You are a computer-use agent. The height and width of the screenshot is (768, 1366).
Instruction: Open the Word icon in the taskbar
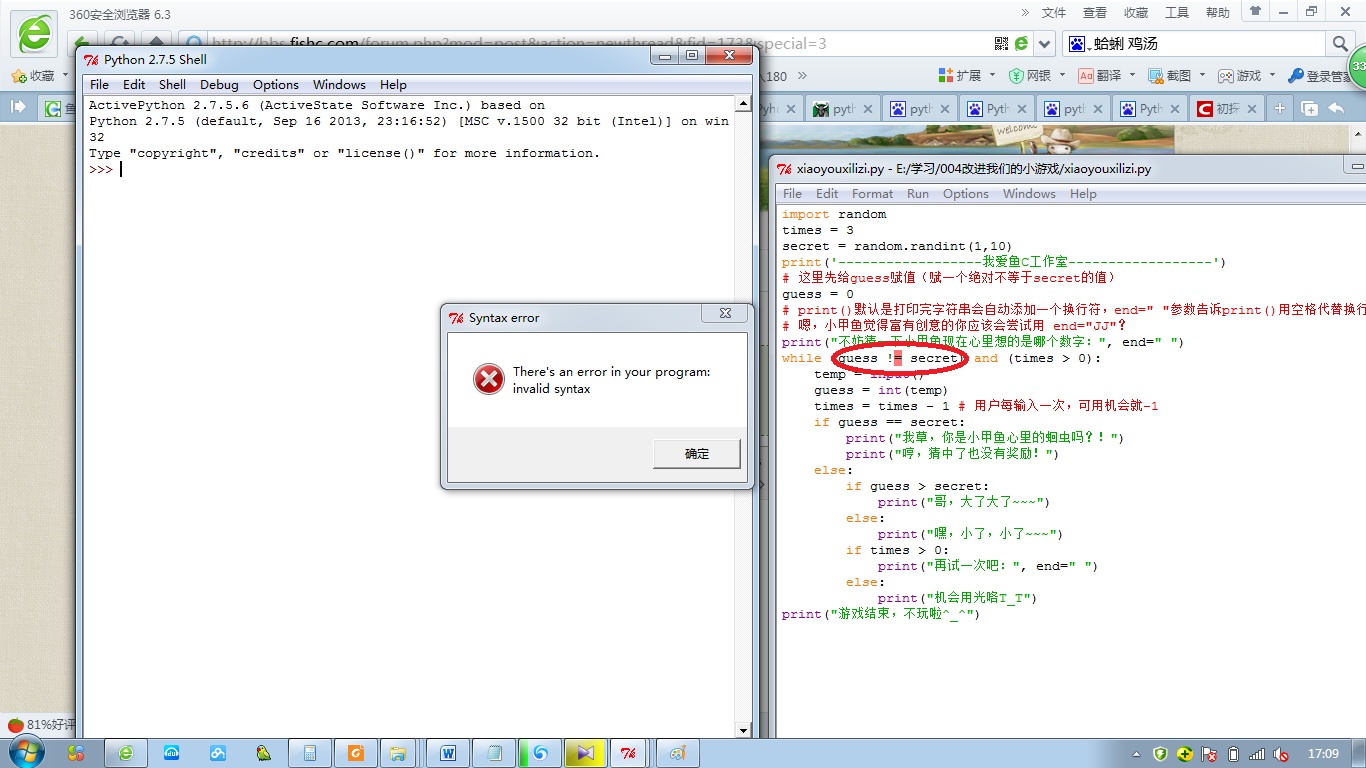tap(447, 753)
